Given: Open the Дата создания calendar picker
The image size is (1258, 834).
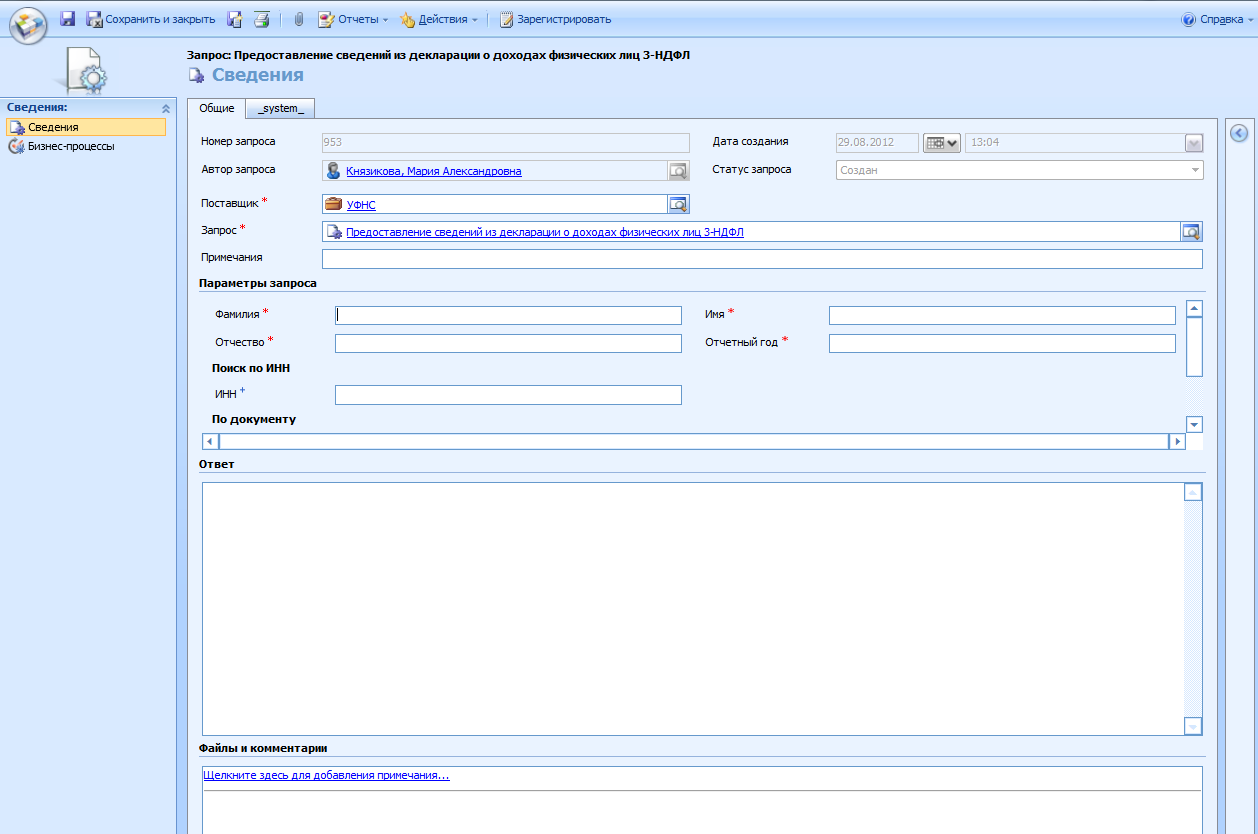Looking at the screenshot, I should point(942,143).
